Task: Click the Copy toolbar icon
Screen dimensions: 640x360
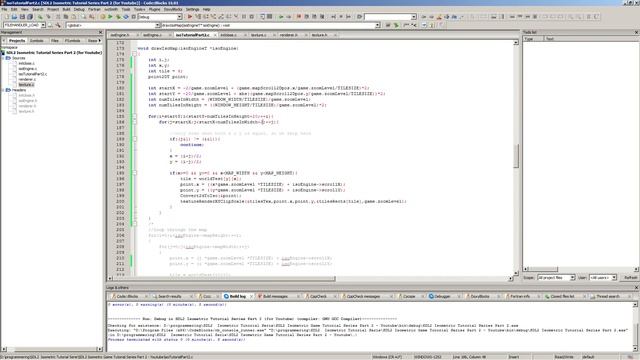Action: tap(66, 17)
